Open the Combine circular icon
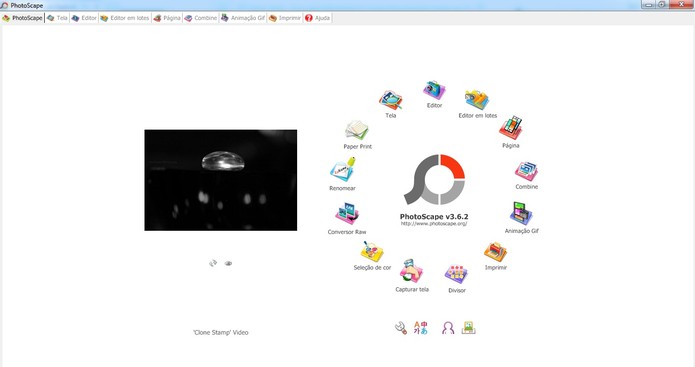The height and width of the screenshot is (367, 695). pos(526,172)
